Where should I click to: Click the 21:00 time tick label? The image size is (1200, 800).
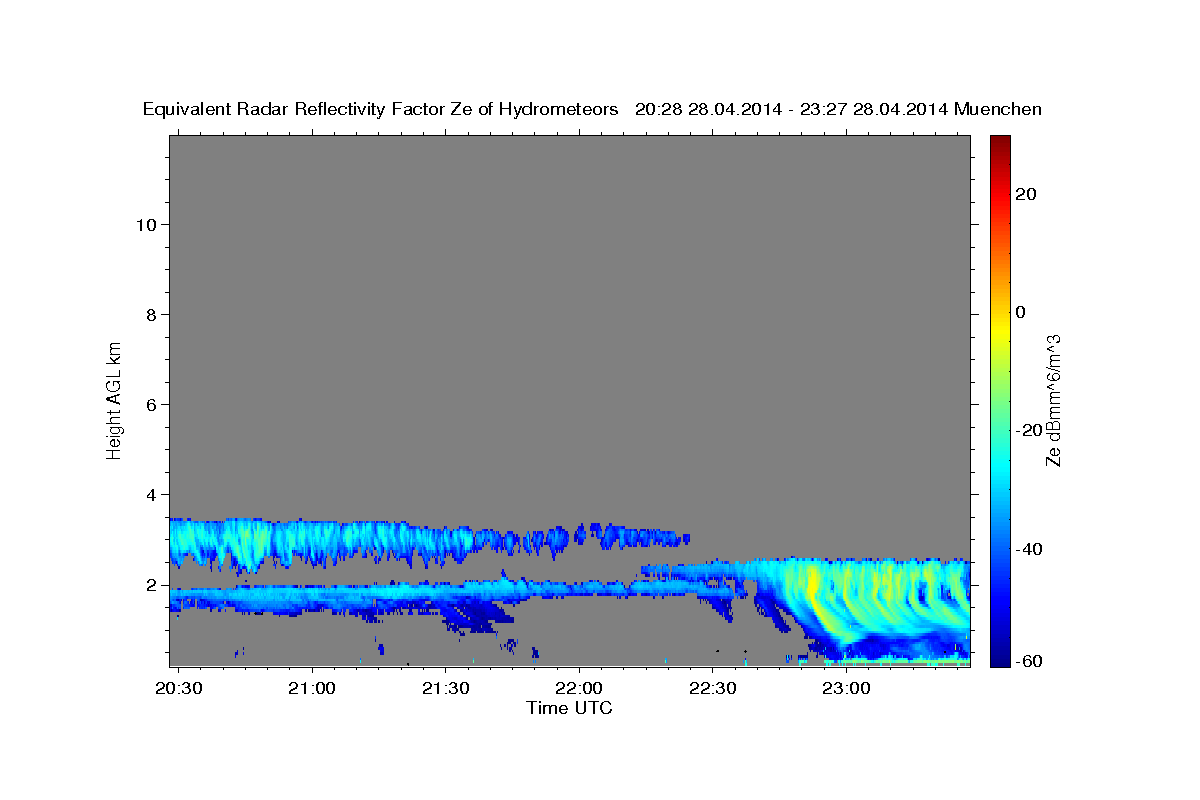[x=312, y=688]
